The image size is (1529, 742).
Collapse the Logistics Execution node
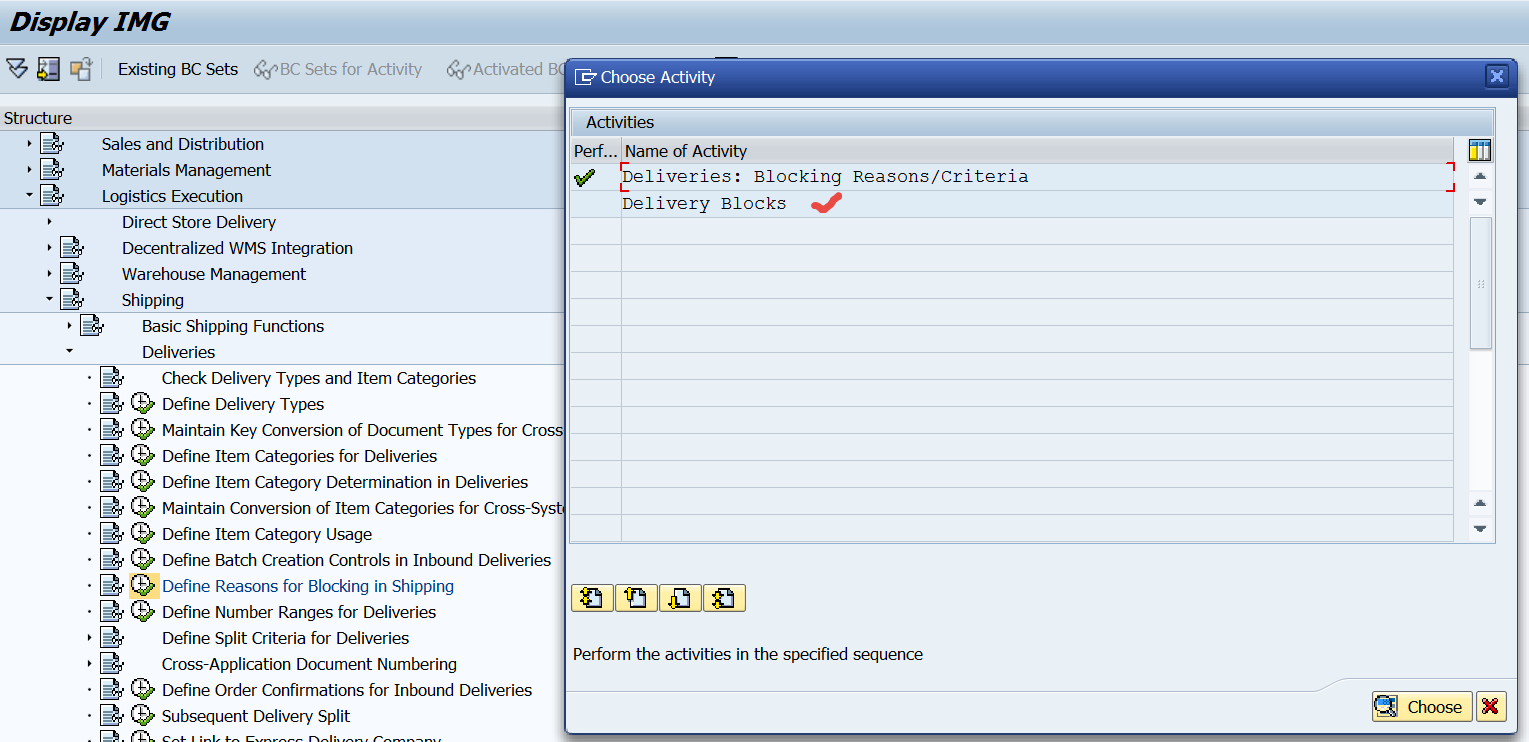[28, 196]
